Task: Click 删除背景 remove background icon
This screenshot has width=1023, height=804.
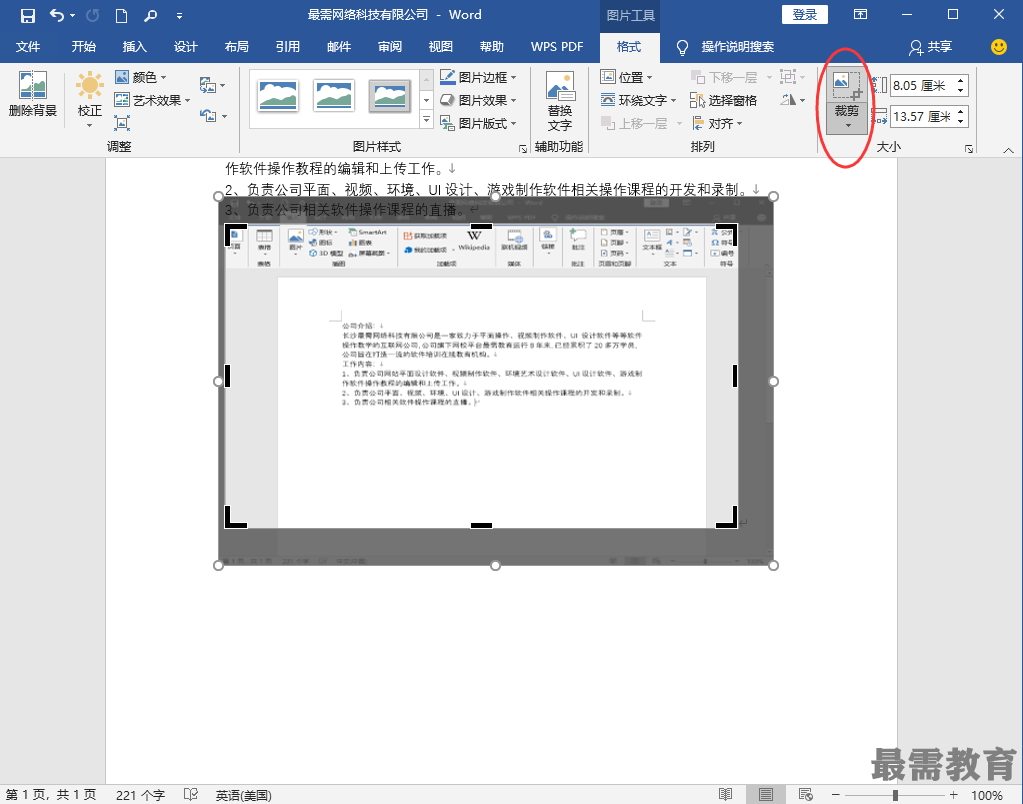Action: click(x=33, y=94)
